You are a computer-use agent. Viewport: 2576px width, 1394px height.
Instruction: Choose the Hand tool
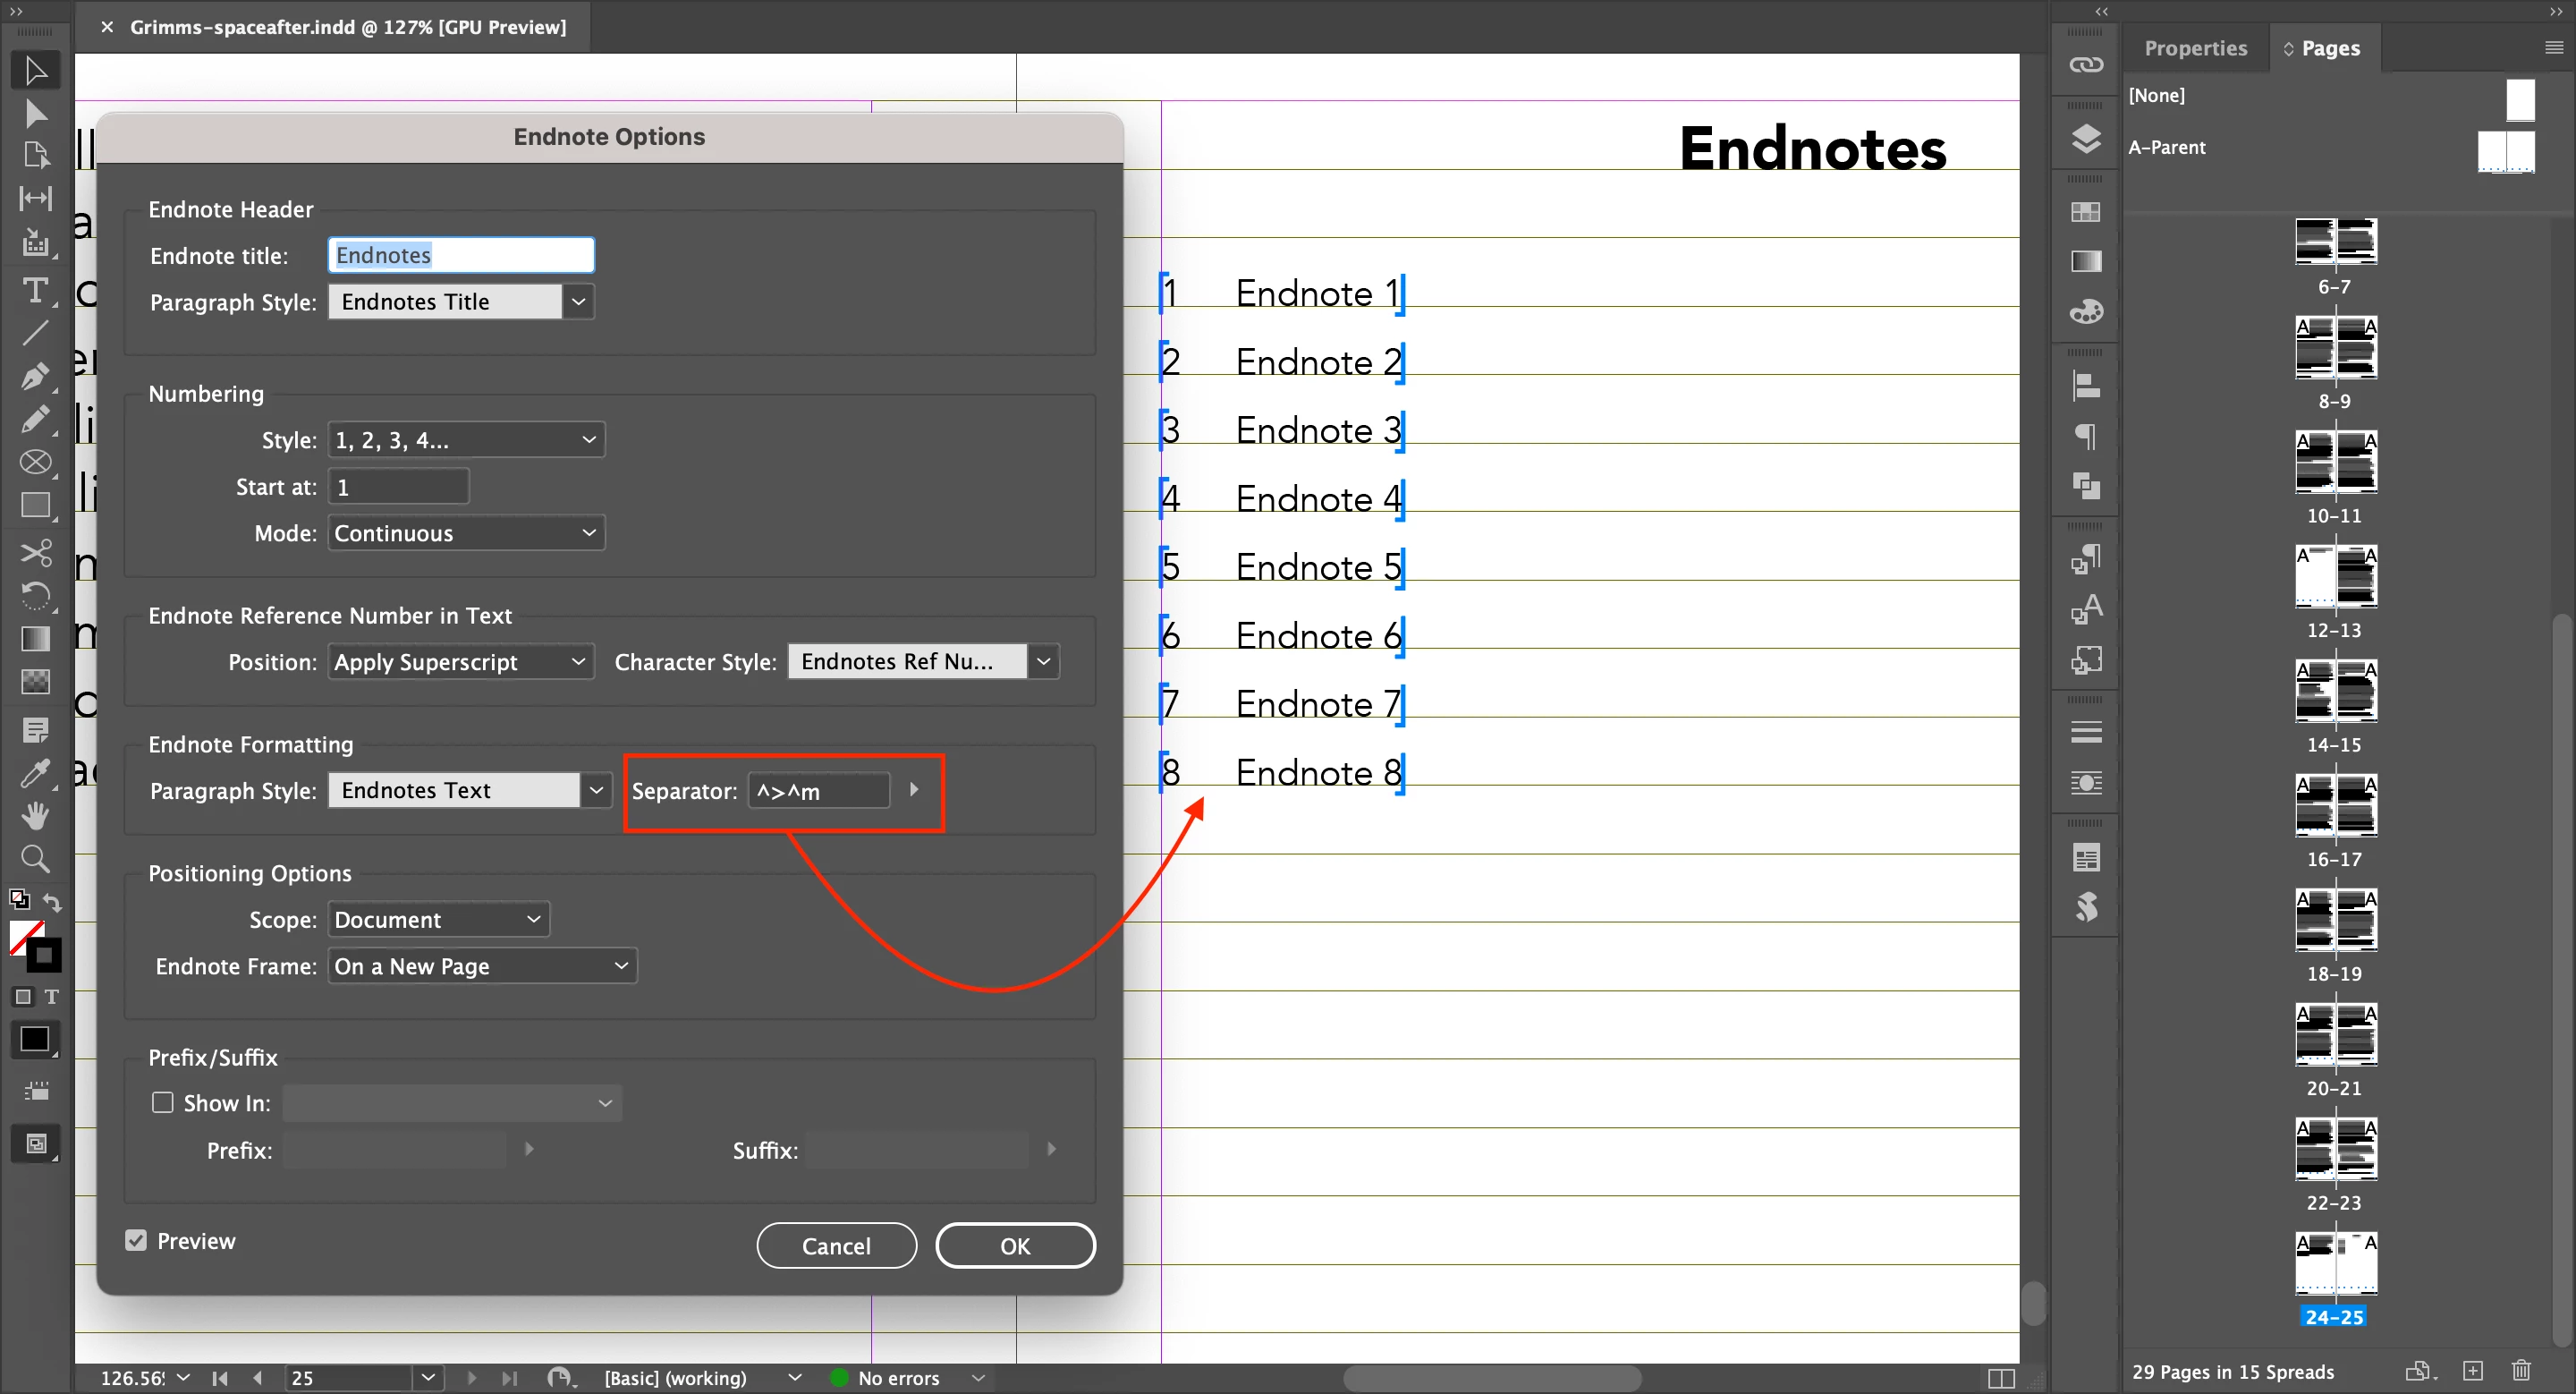click(x=35, y=815)
